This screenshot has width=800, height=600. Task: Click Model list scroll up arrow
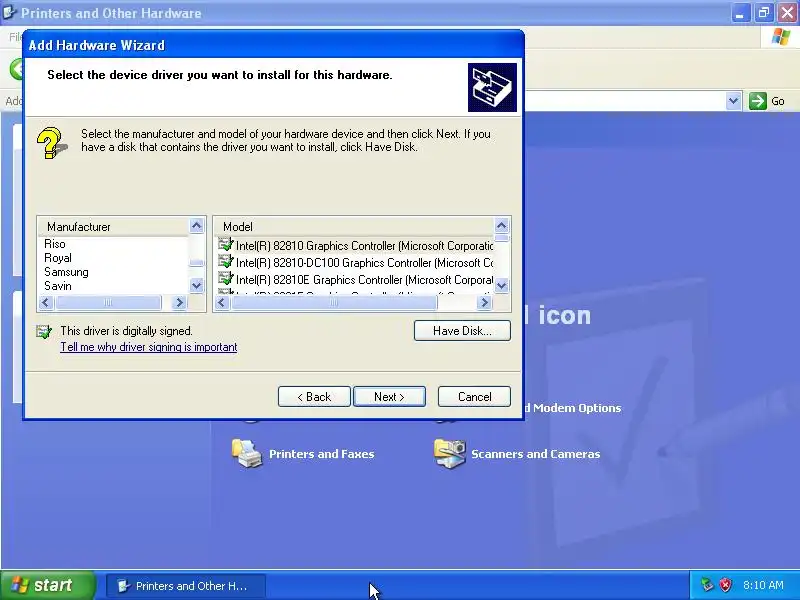point(502,226)
